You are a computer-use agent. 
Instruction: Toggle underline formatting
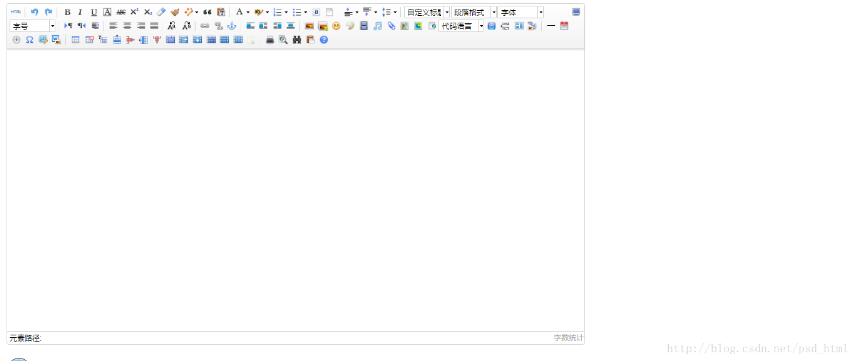(x=93, y=12)
